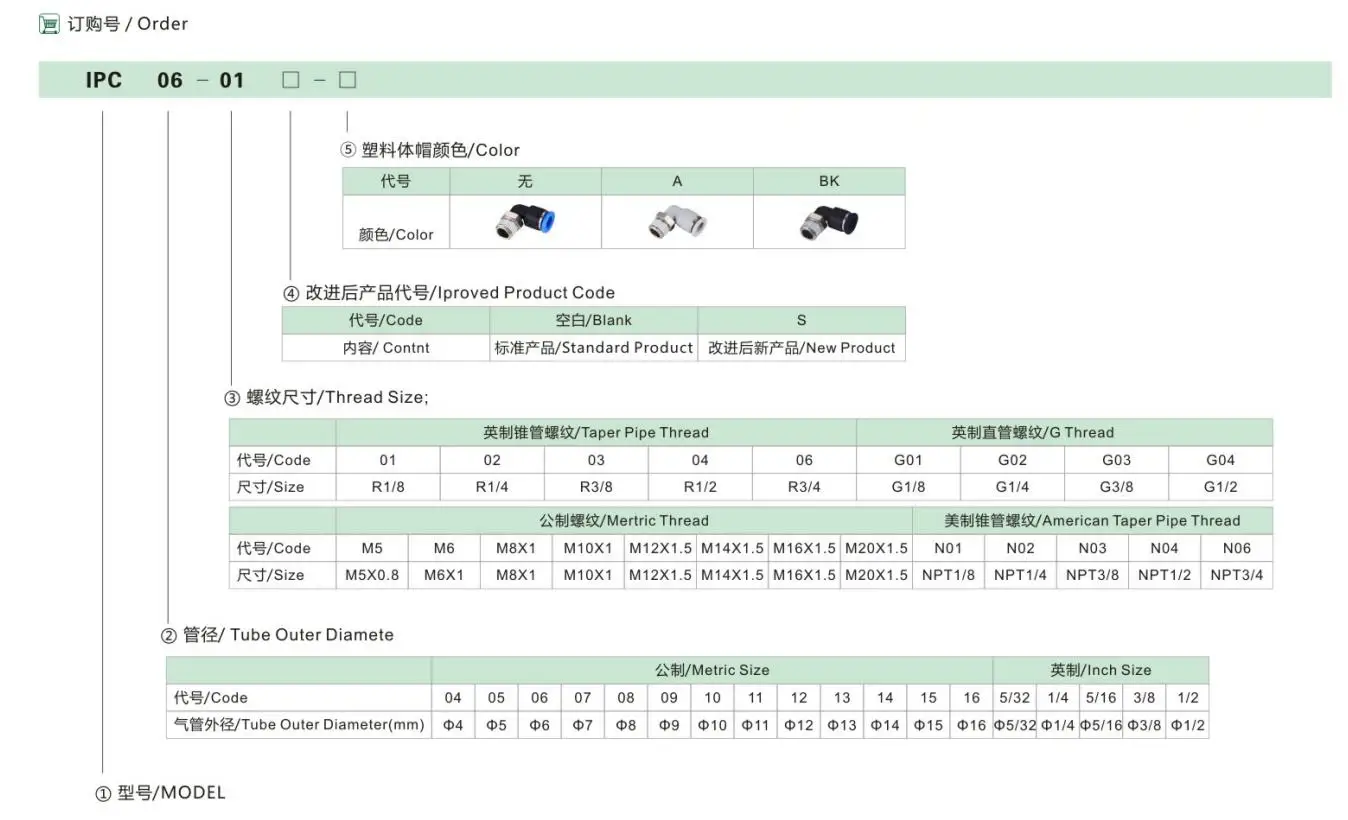Click circled number ③ beside Thread Size

coord(231,397)
